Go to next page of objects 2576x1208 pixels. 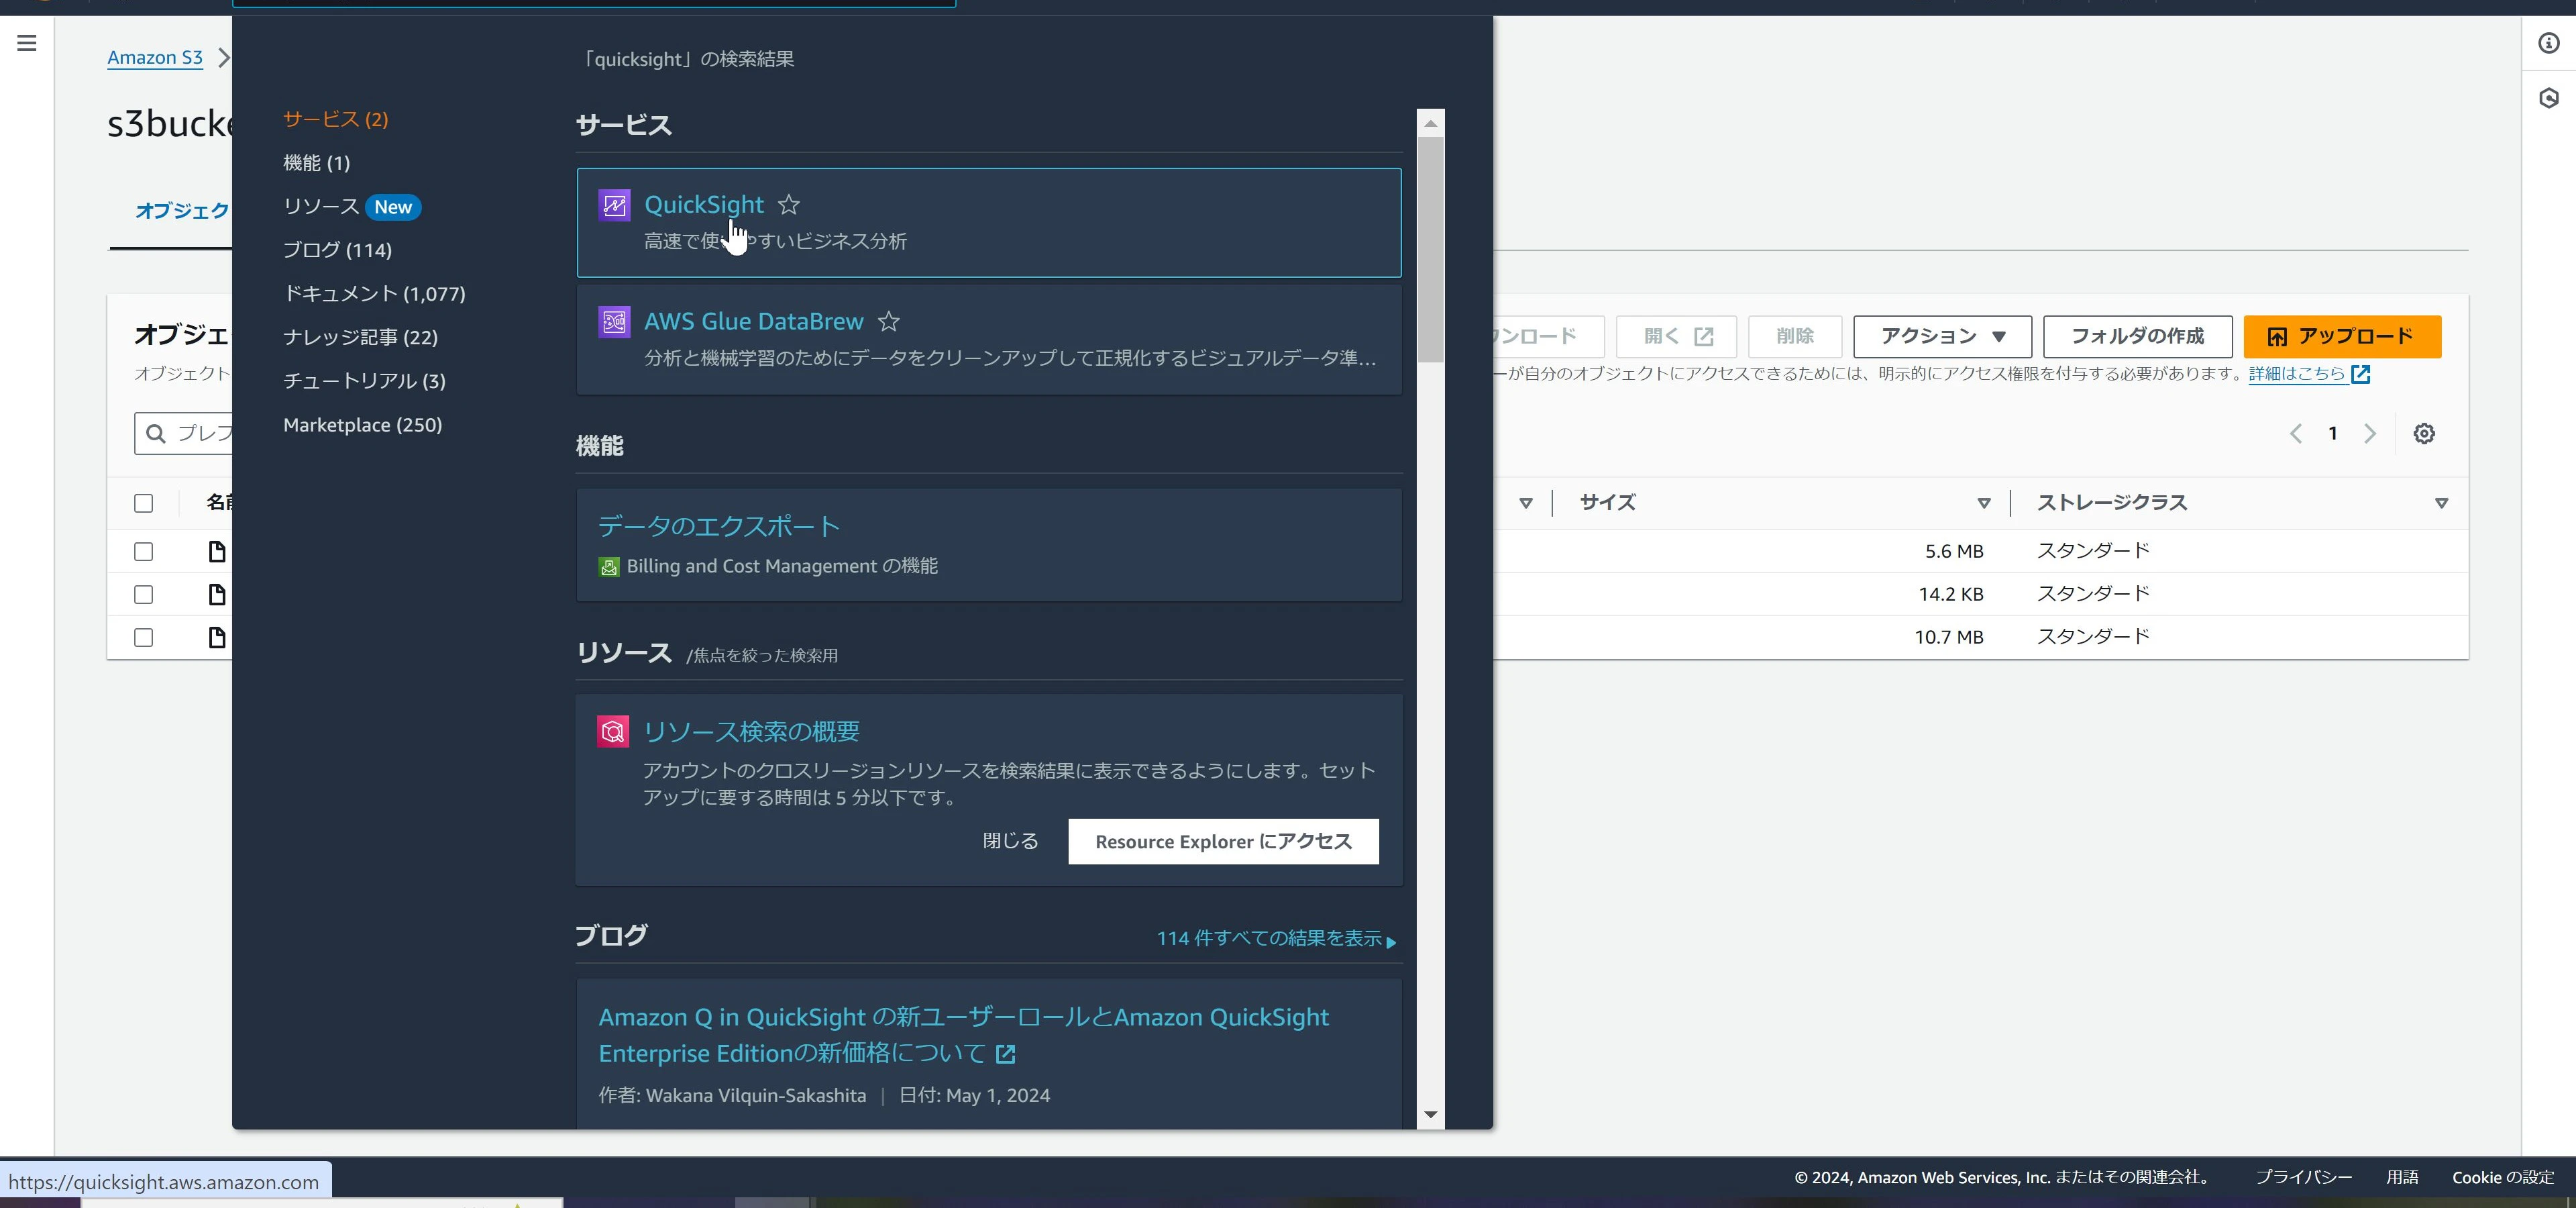2370,434
